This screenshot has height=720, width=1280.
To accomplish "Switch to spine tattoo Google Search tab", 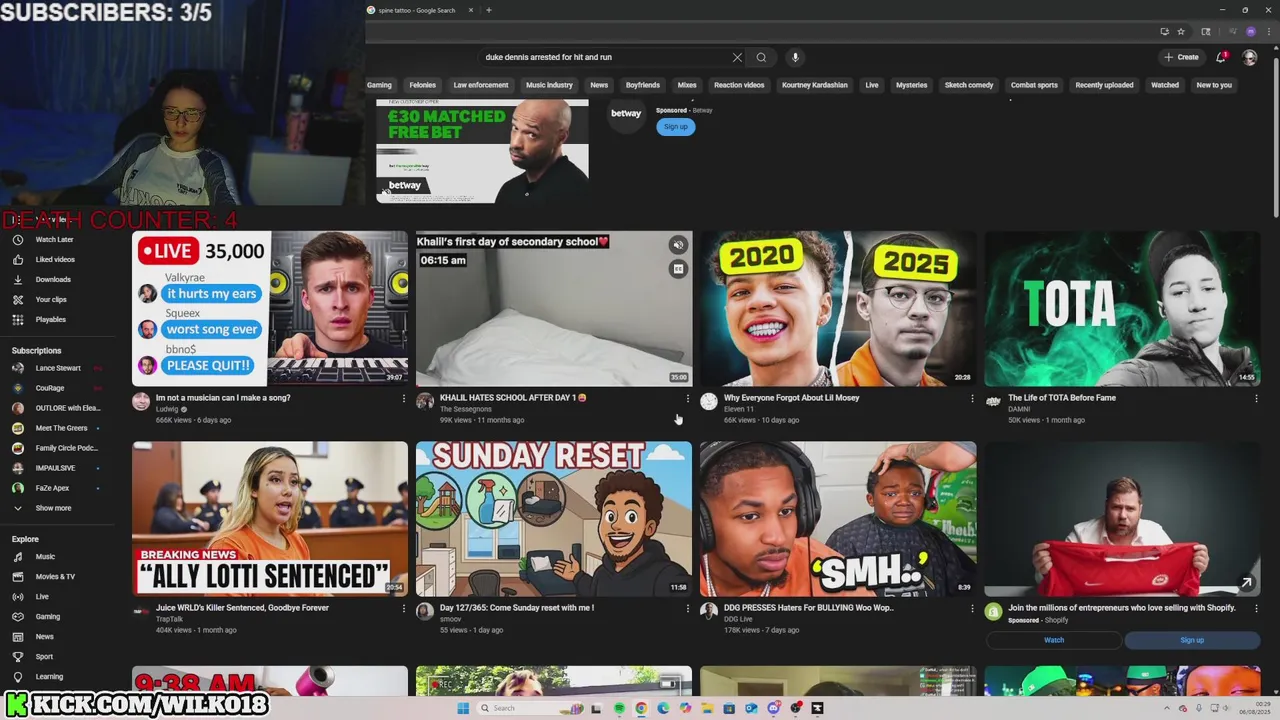I will pos(417,10).
